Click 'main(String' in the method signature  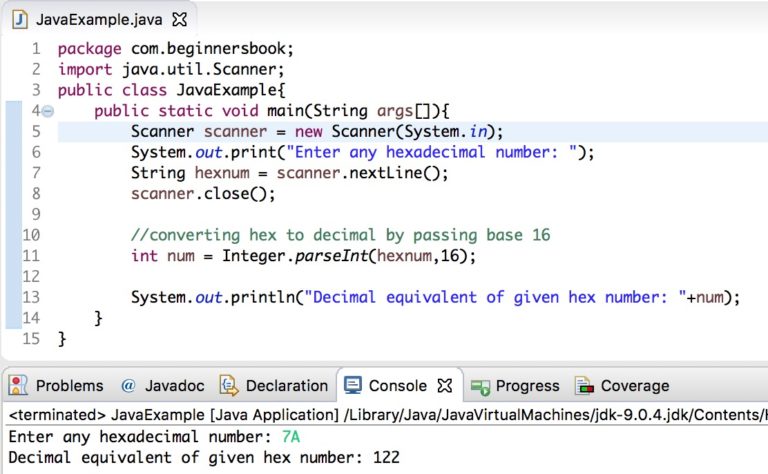point(317,111)
